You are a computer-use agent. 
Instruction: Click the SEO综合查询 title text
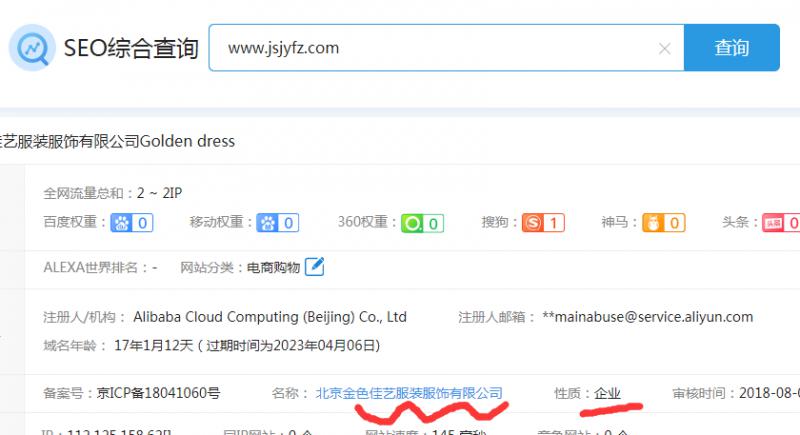pos(131,48)
